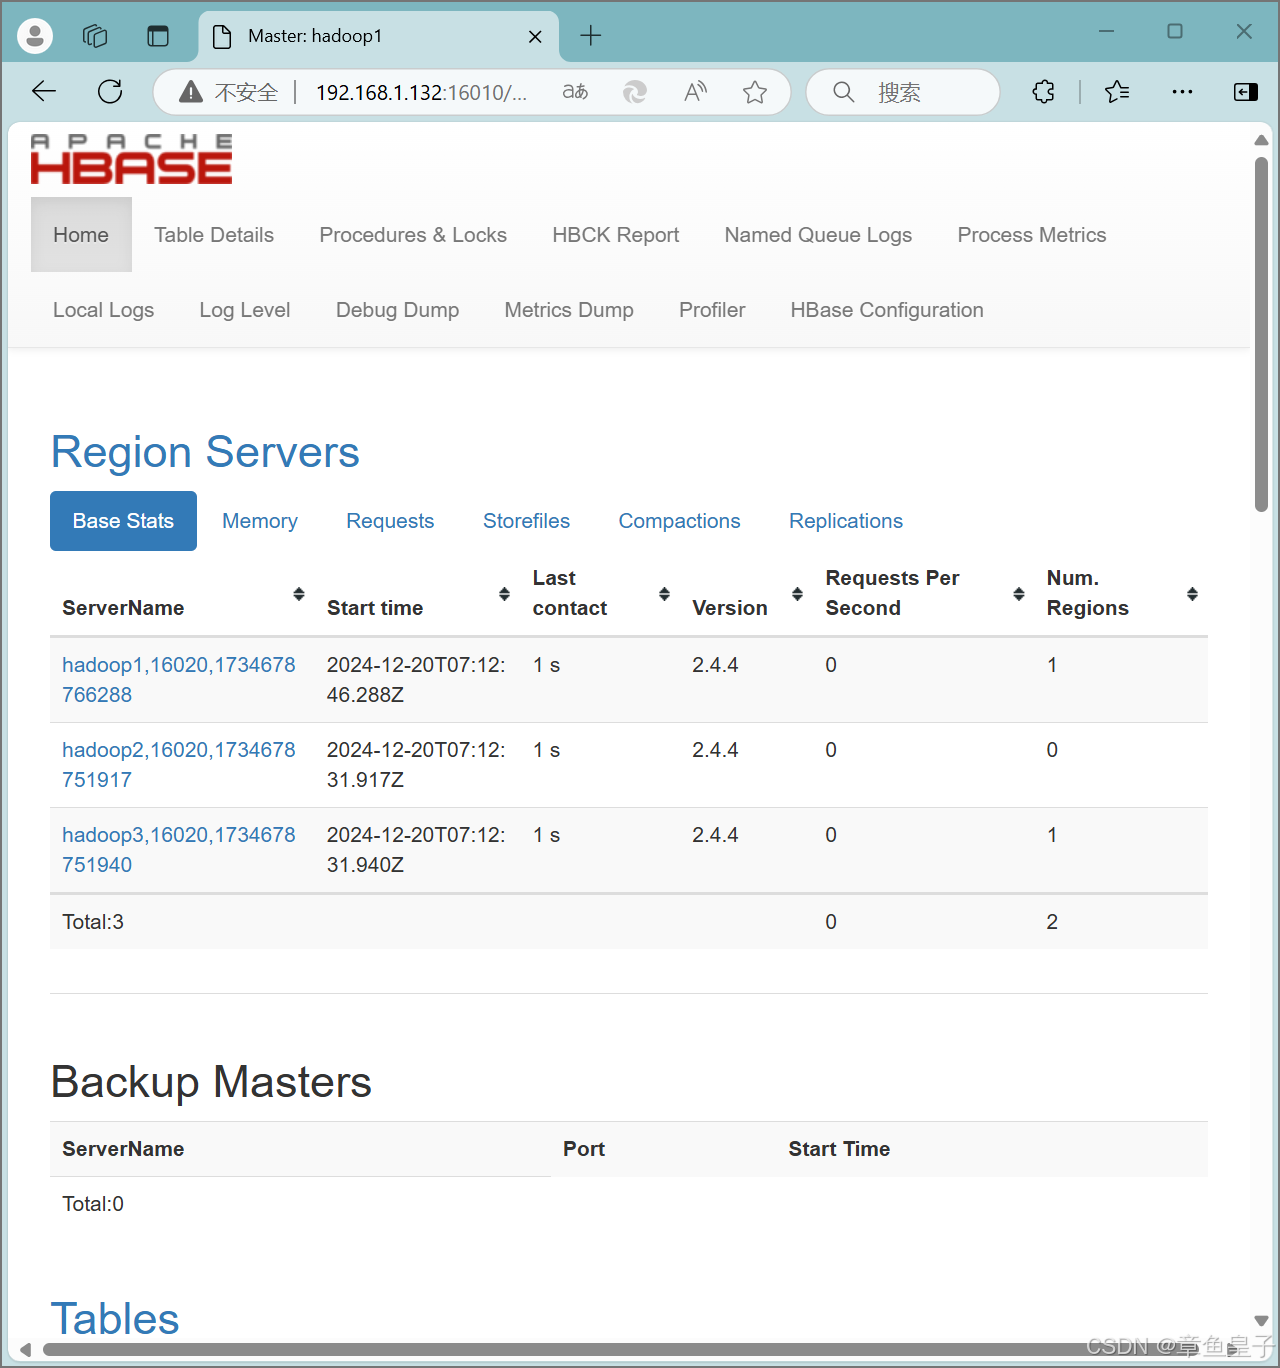This screenshot has height=1368, width=1280.
Task: Add this page to favorites star
Action: pyautogui.click(x=755, y=92)
